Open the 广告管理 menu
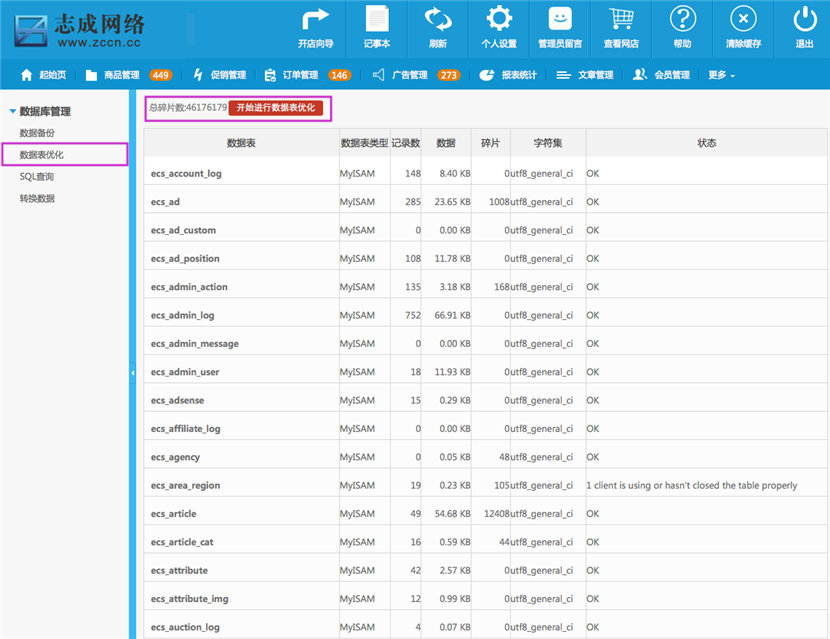 point(409,75)
